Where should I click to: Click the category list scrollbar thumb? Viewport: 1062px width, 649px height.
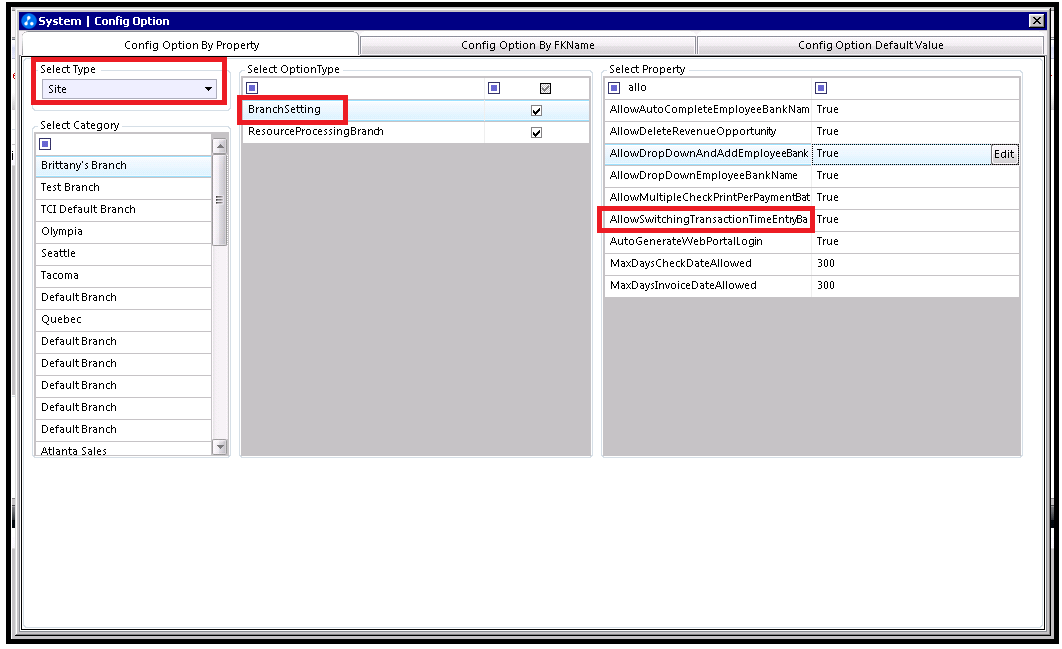pyautogui.click(x=219, y=200)
